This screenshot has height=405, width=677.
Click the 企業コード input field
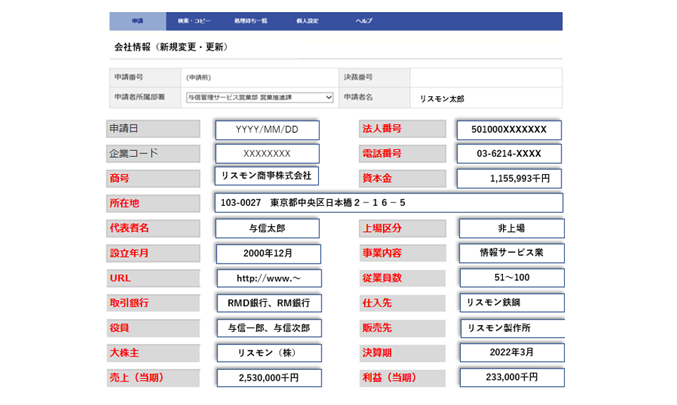[266, 154]
